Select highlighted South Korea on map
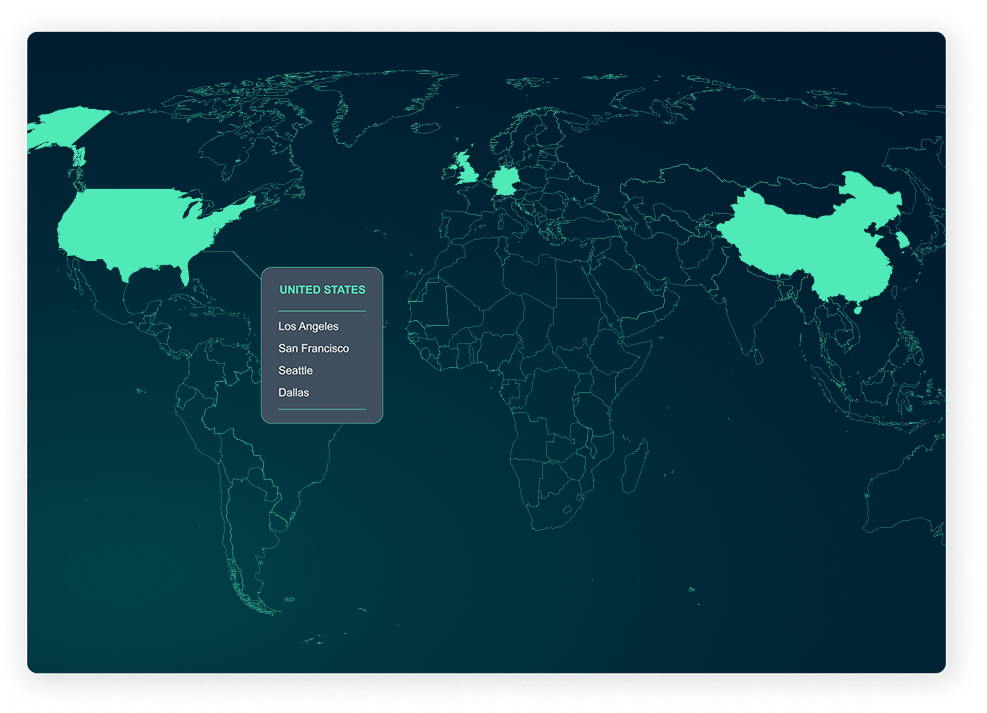 [903, 239]
